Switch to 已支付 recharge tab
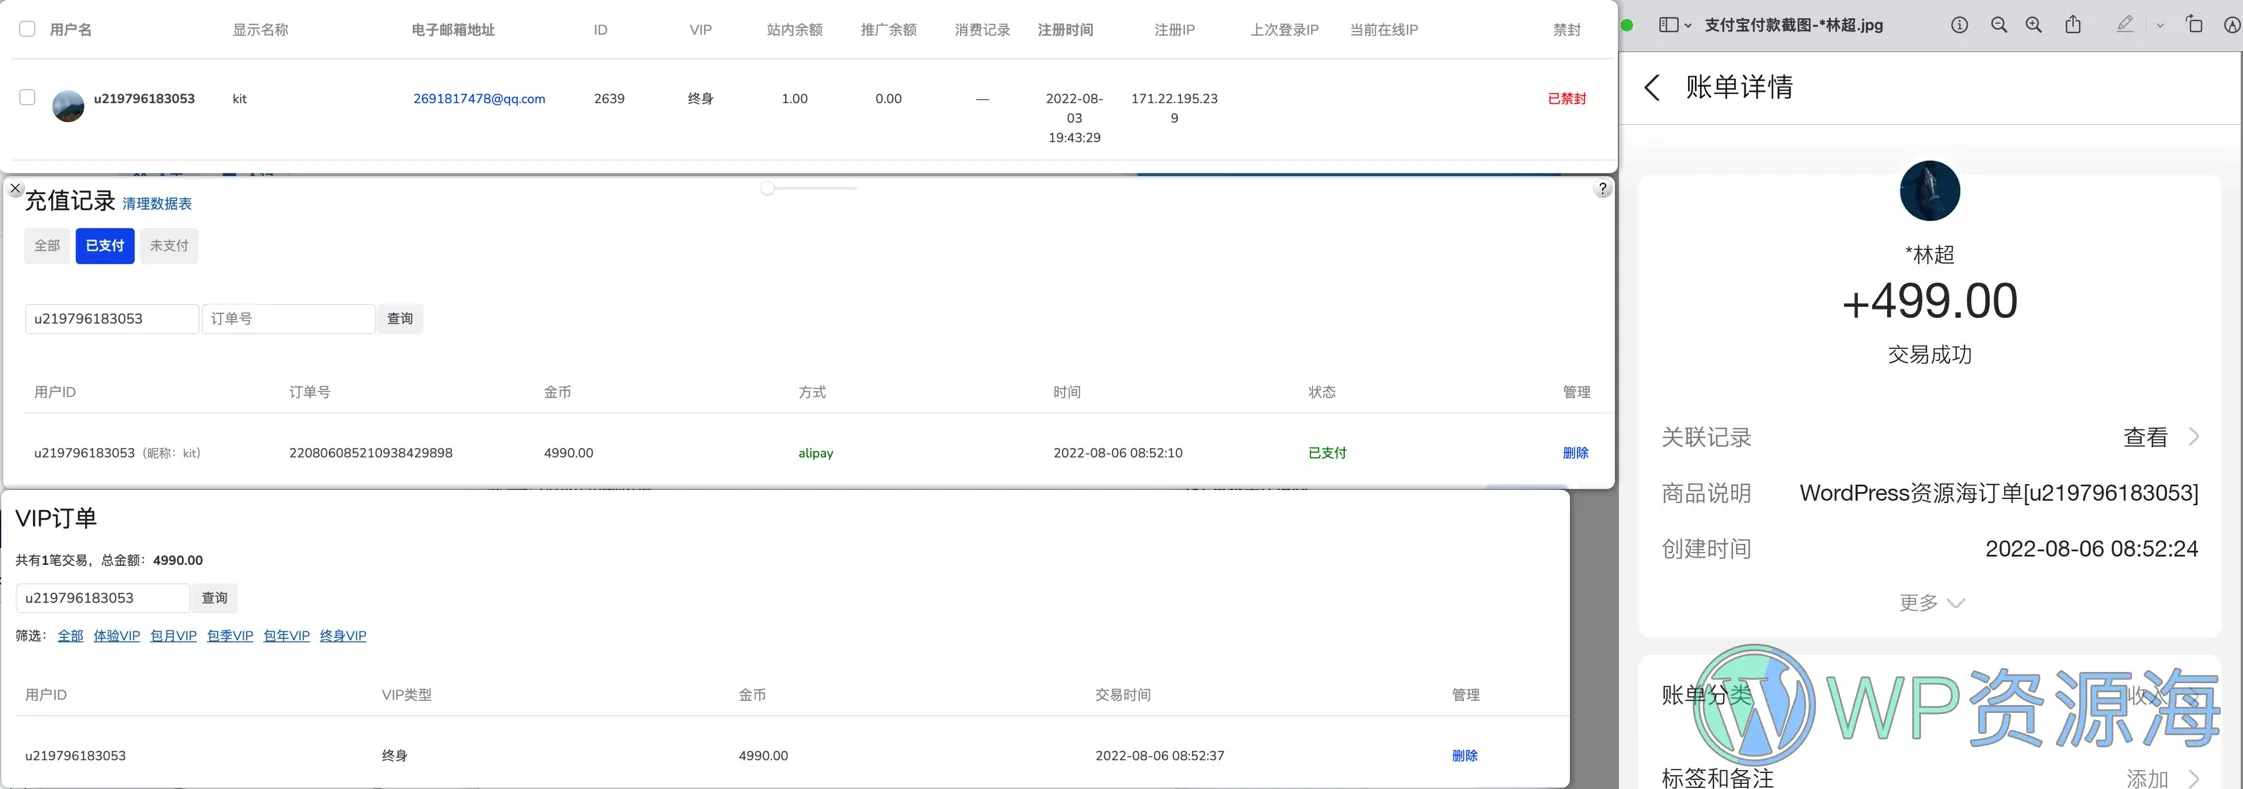2243x789 pixels. tap(105, 245)
